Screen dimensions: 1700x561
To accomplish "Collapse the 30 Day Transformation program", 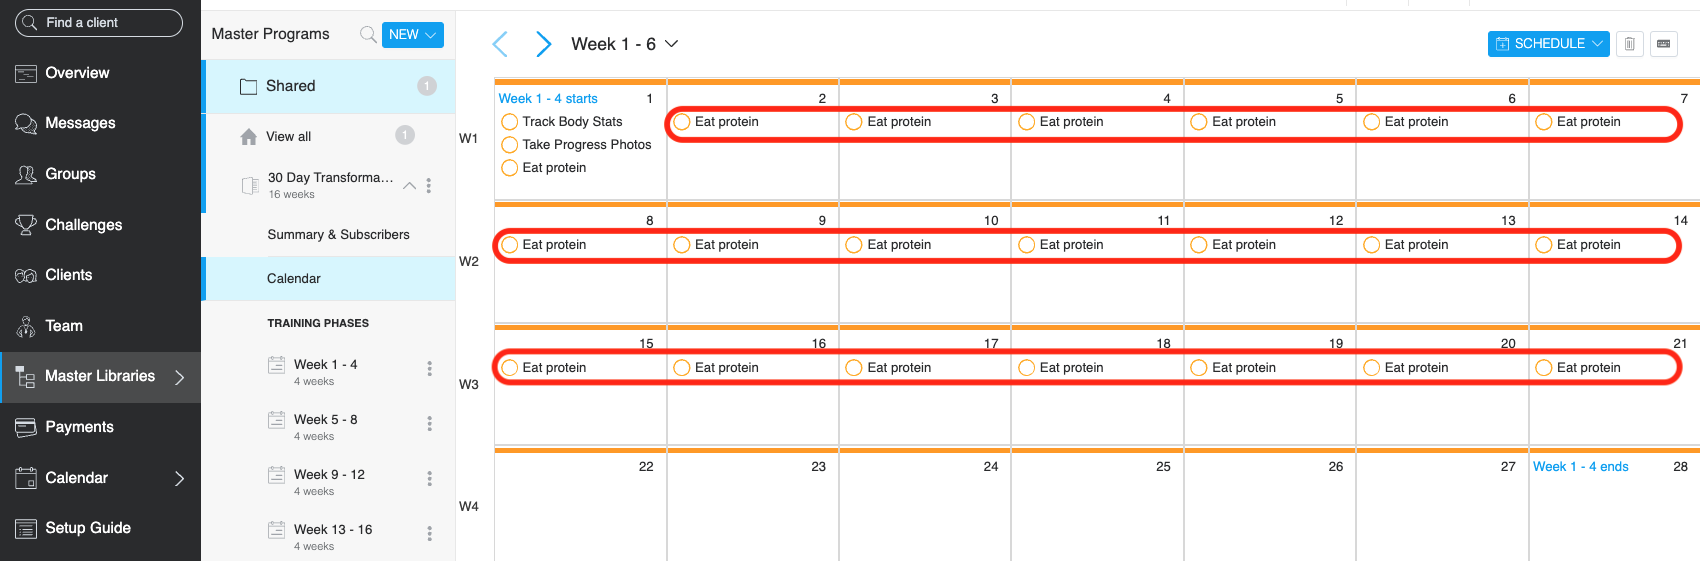I will (409, 185).
